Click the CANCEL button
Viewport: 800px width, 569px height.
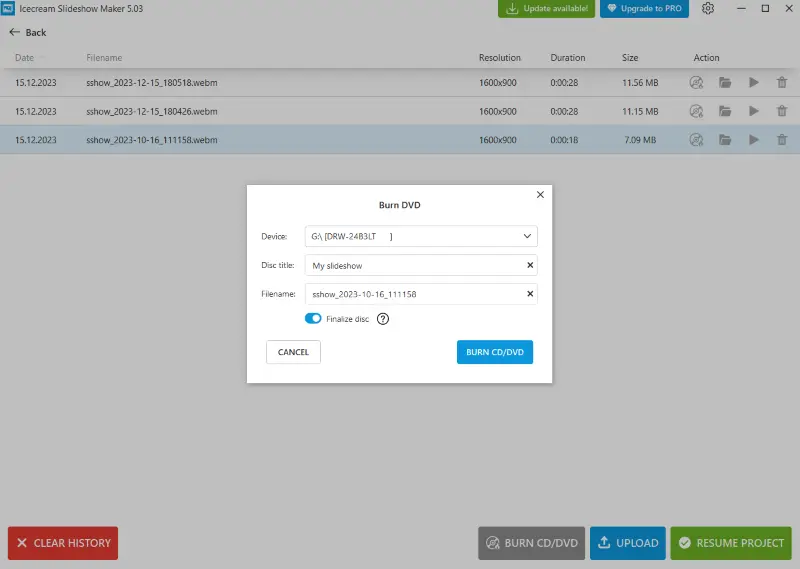293,352
